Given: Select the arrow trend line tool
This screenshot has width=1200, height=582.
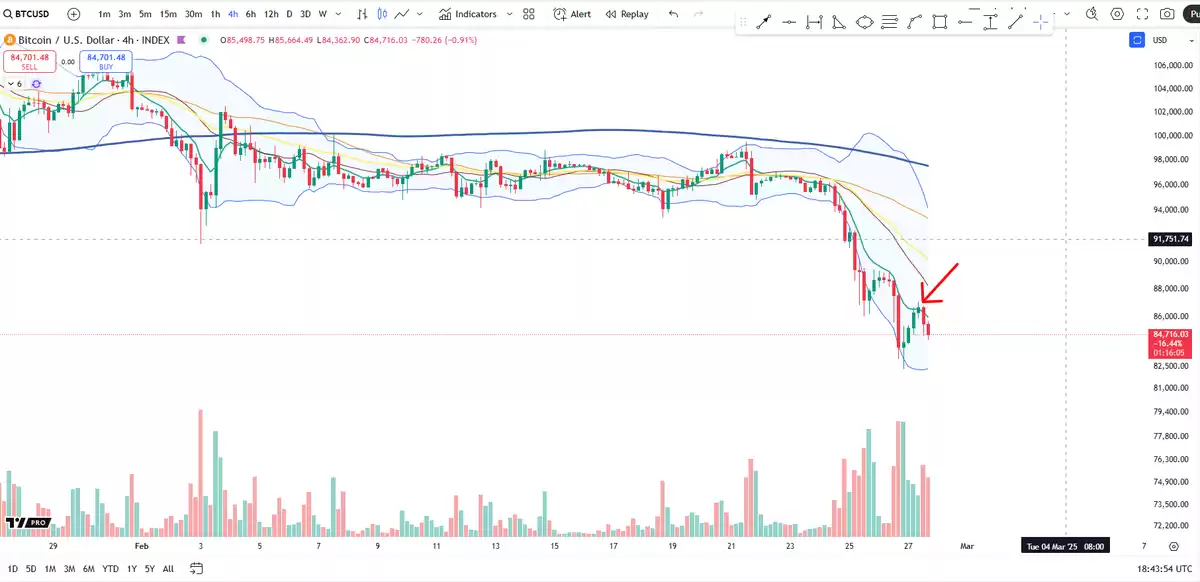Looking at the screenshot, I should [x=764, y=22].
